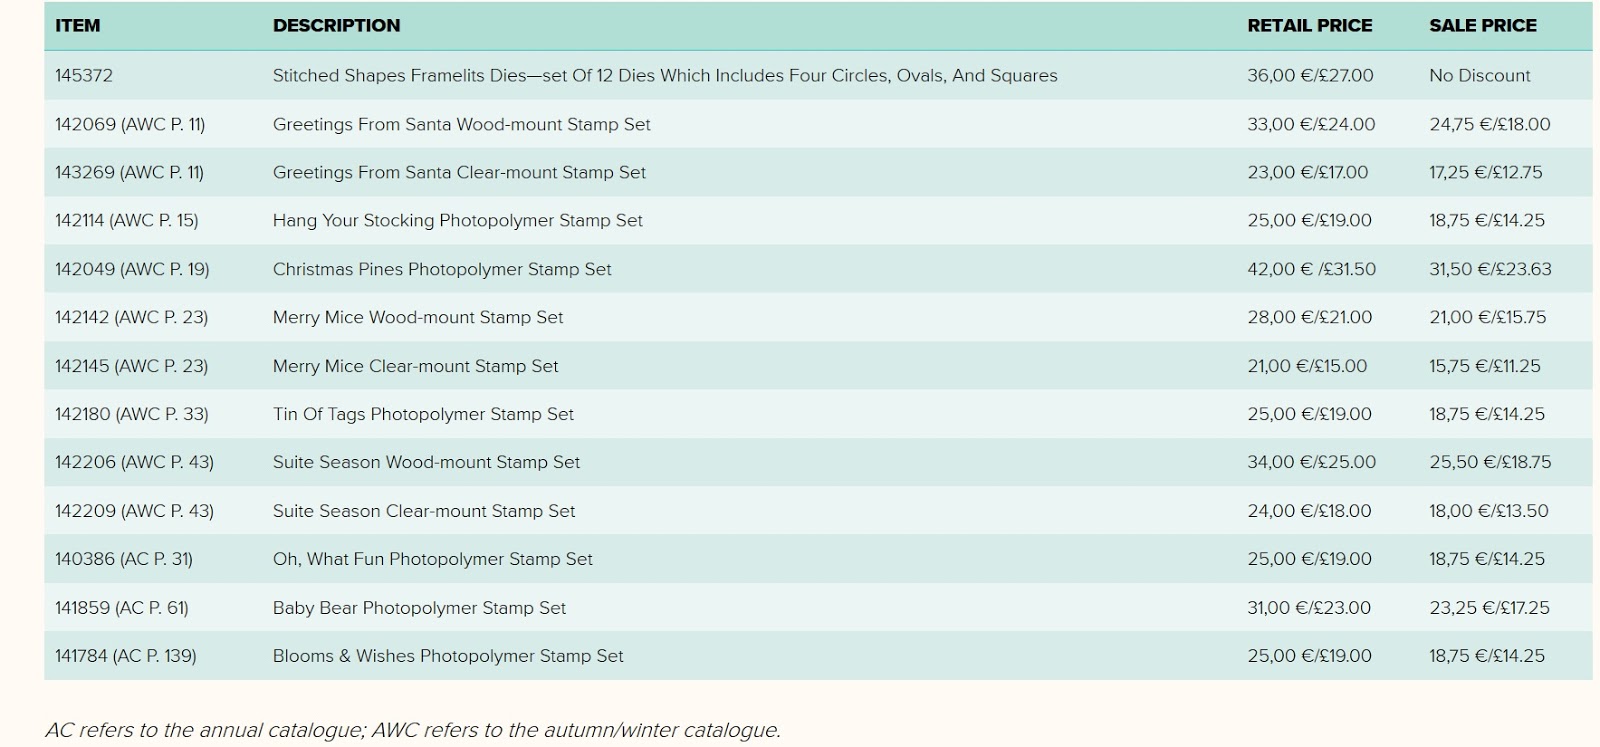The image size is (1600, 747).
Task: Click Christmas Pines Photopolymer Stamp Set
Action: (442, 269)
